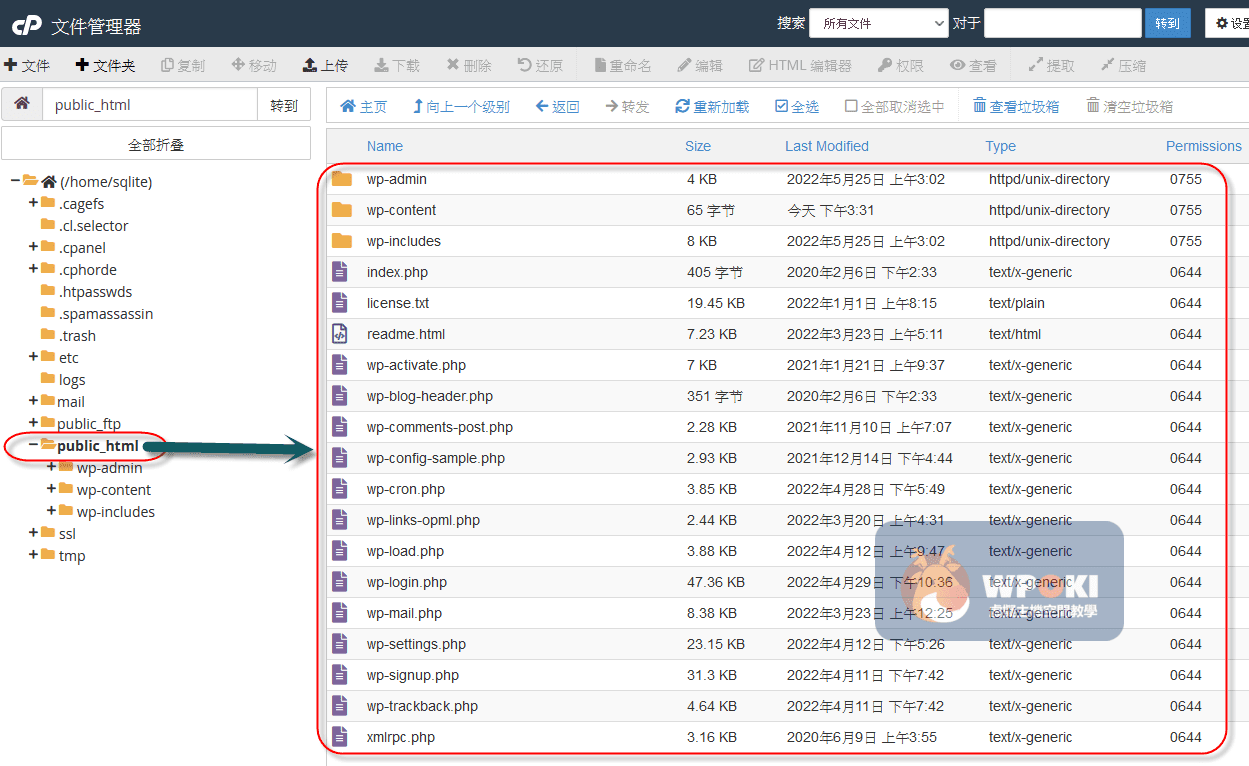Viewport: 1249px width, 766px height.
Task: Click the 重新加载 reload button
Action: click(712, 106)
